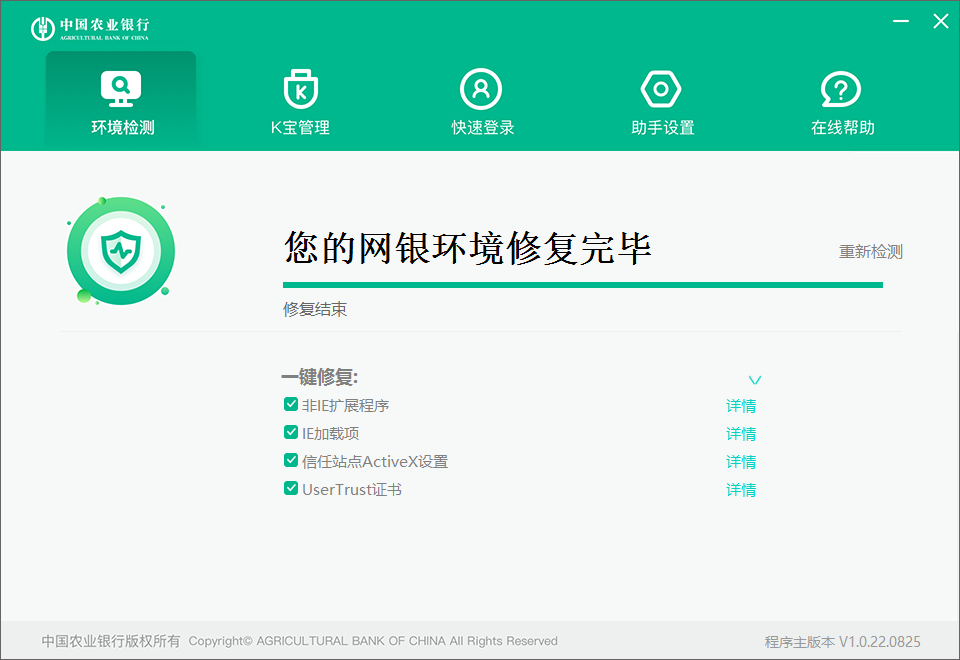Uncheck the 非IE扩展程序 checkbox

(291, 405)
